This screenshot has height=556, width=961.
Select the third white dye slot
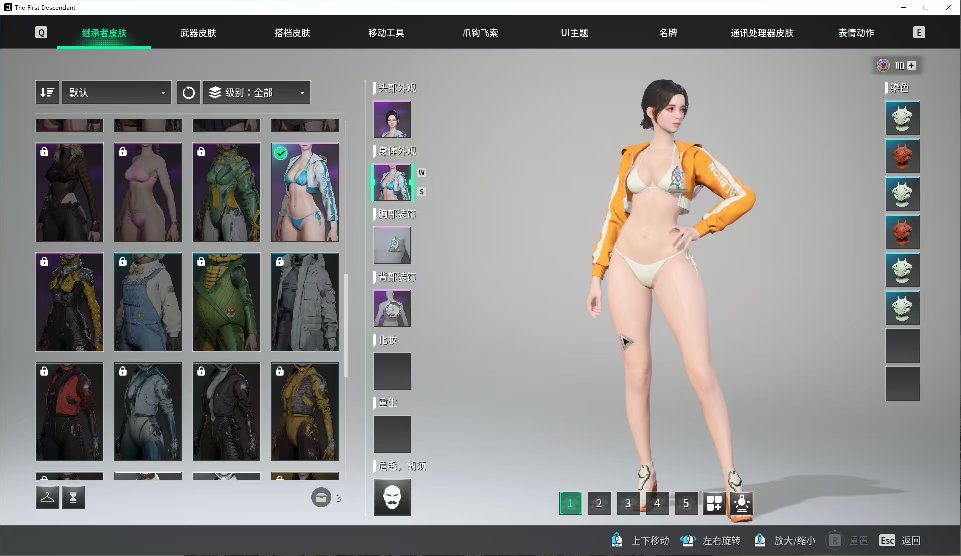click(902, 194)
